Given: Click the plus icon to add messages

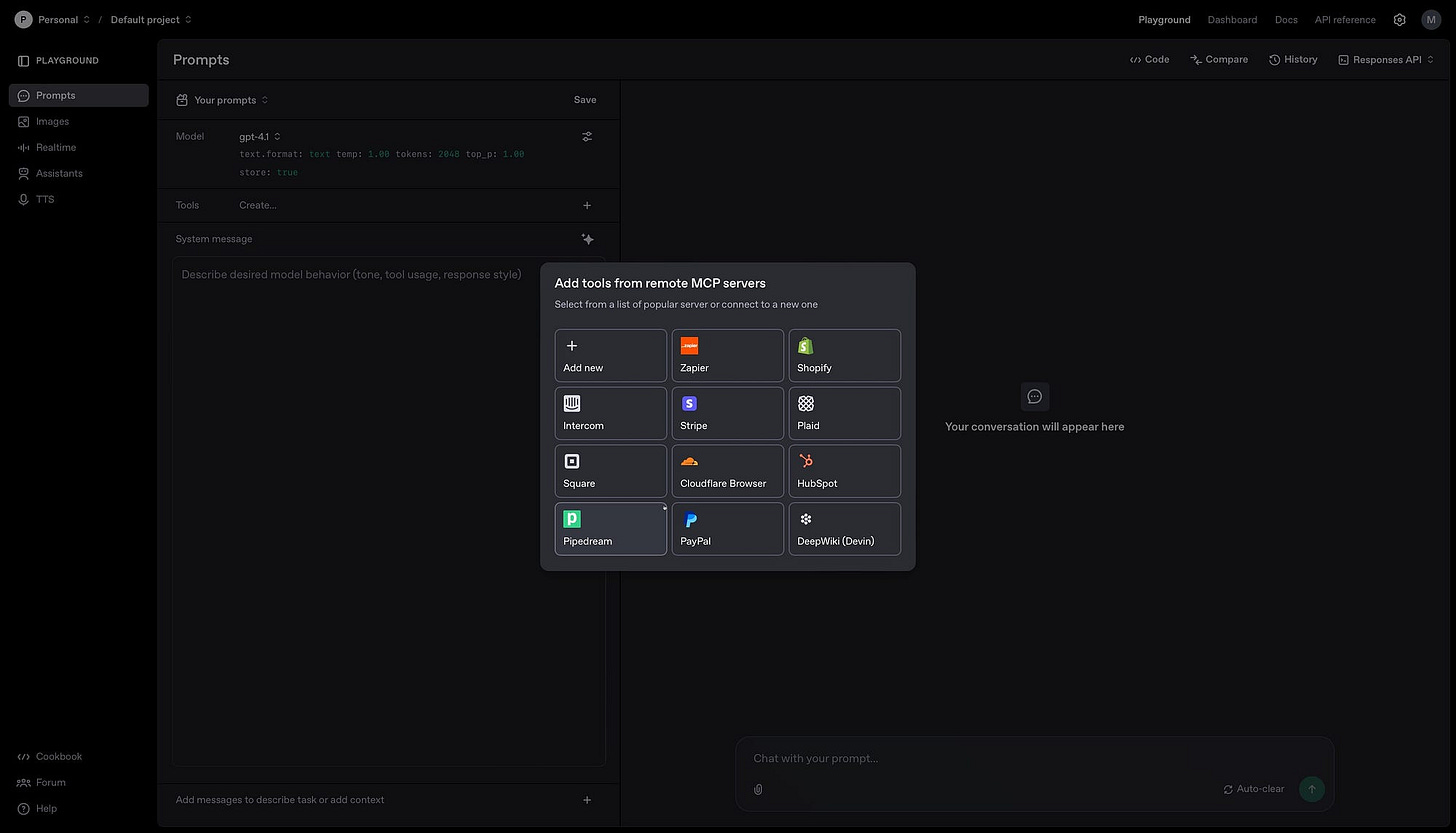Looking at the screenshot, I should pyautogui.click(x=587, y=800).
